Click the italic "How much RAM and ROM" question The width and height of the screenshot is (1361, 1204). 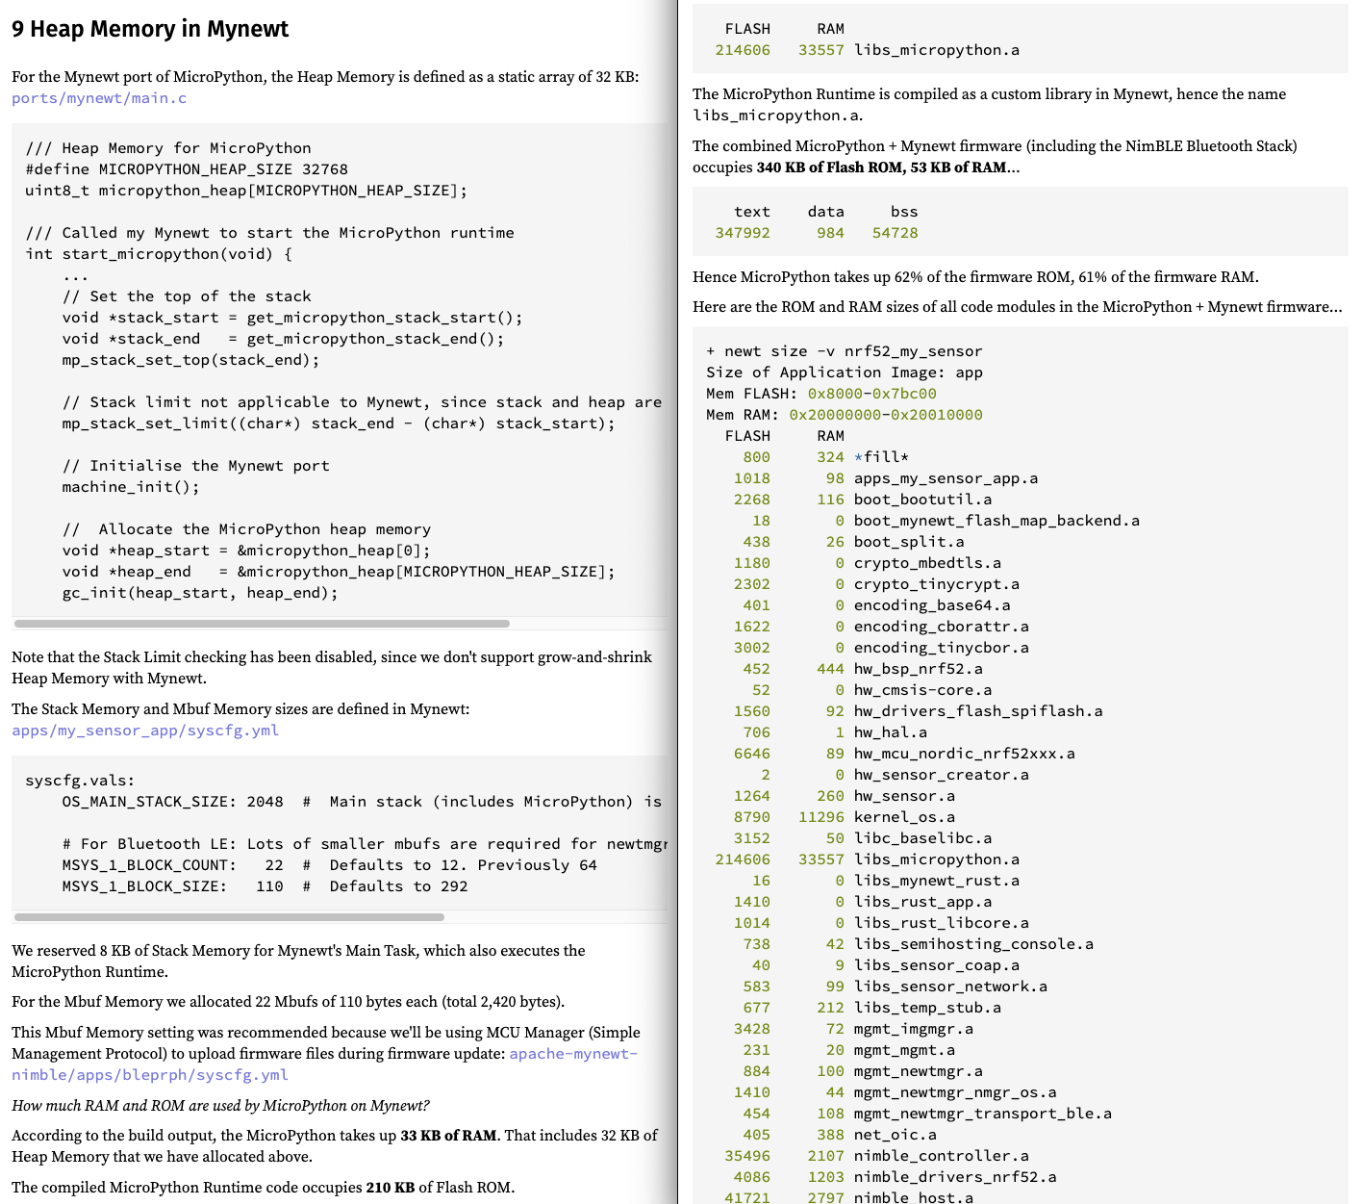click(x=220, y=1105)
